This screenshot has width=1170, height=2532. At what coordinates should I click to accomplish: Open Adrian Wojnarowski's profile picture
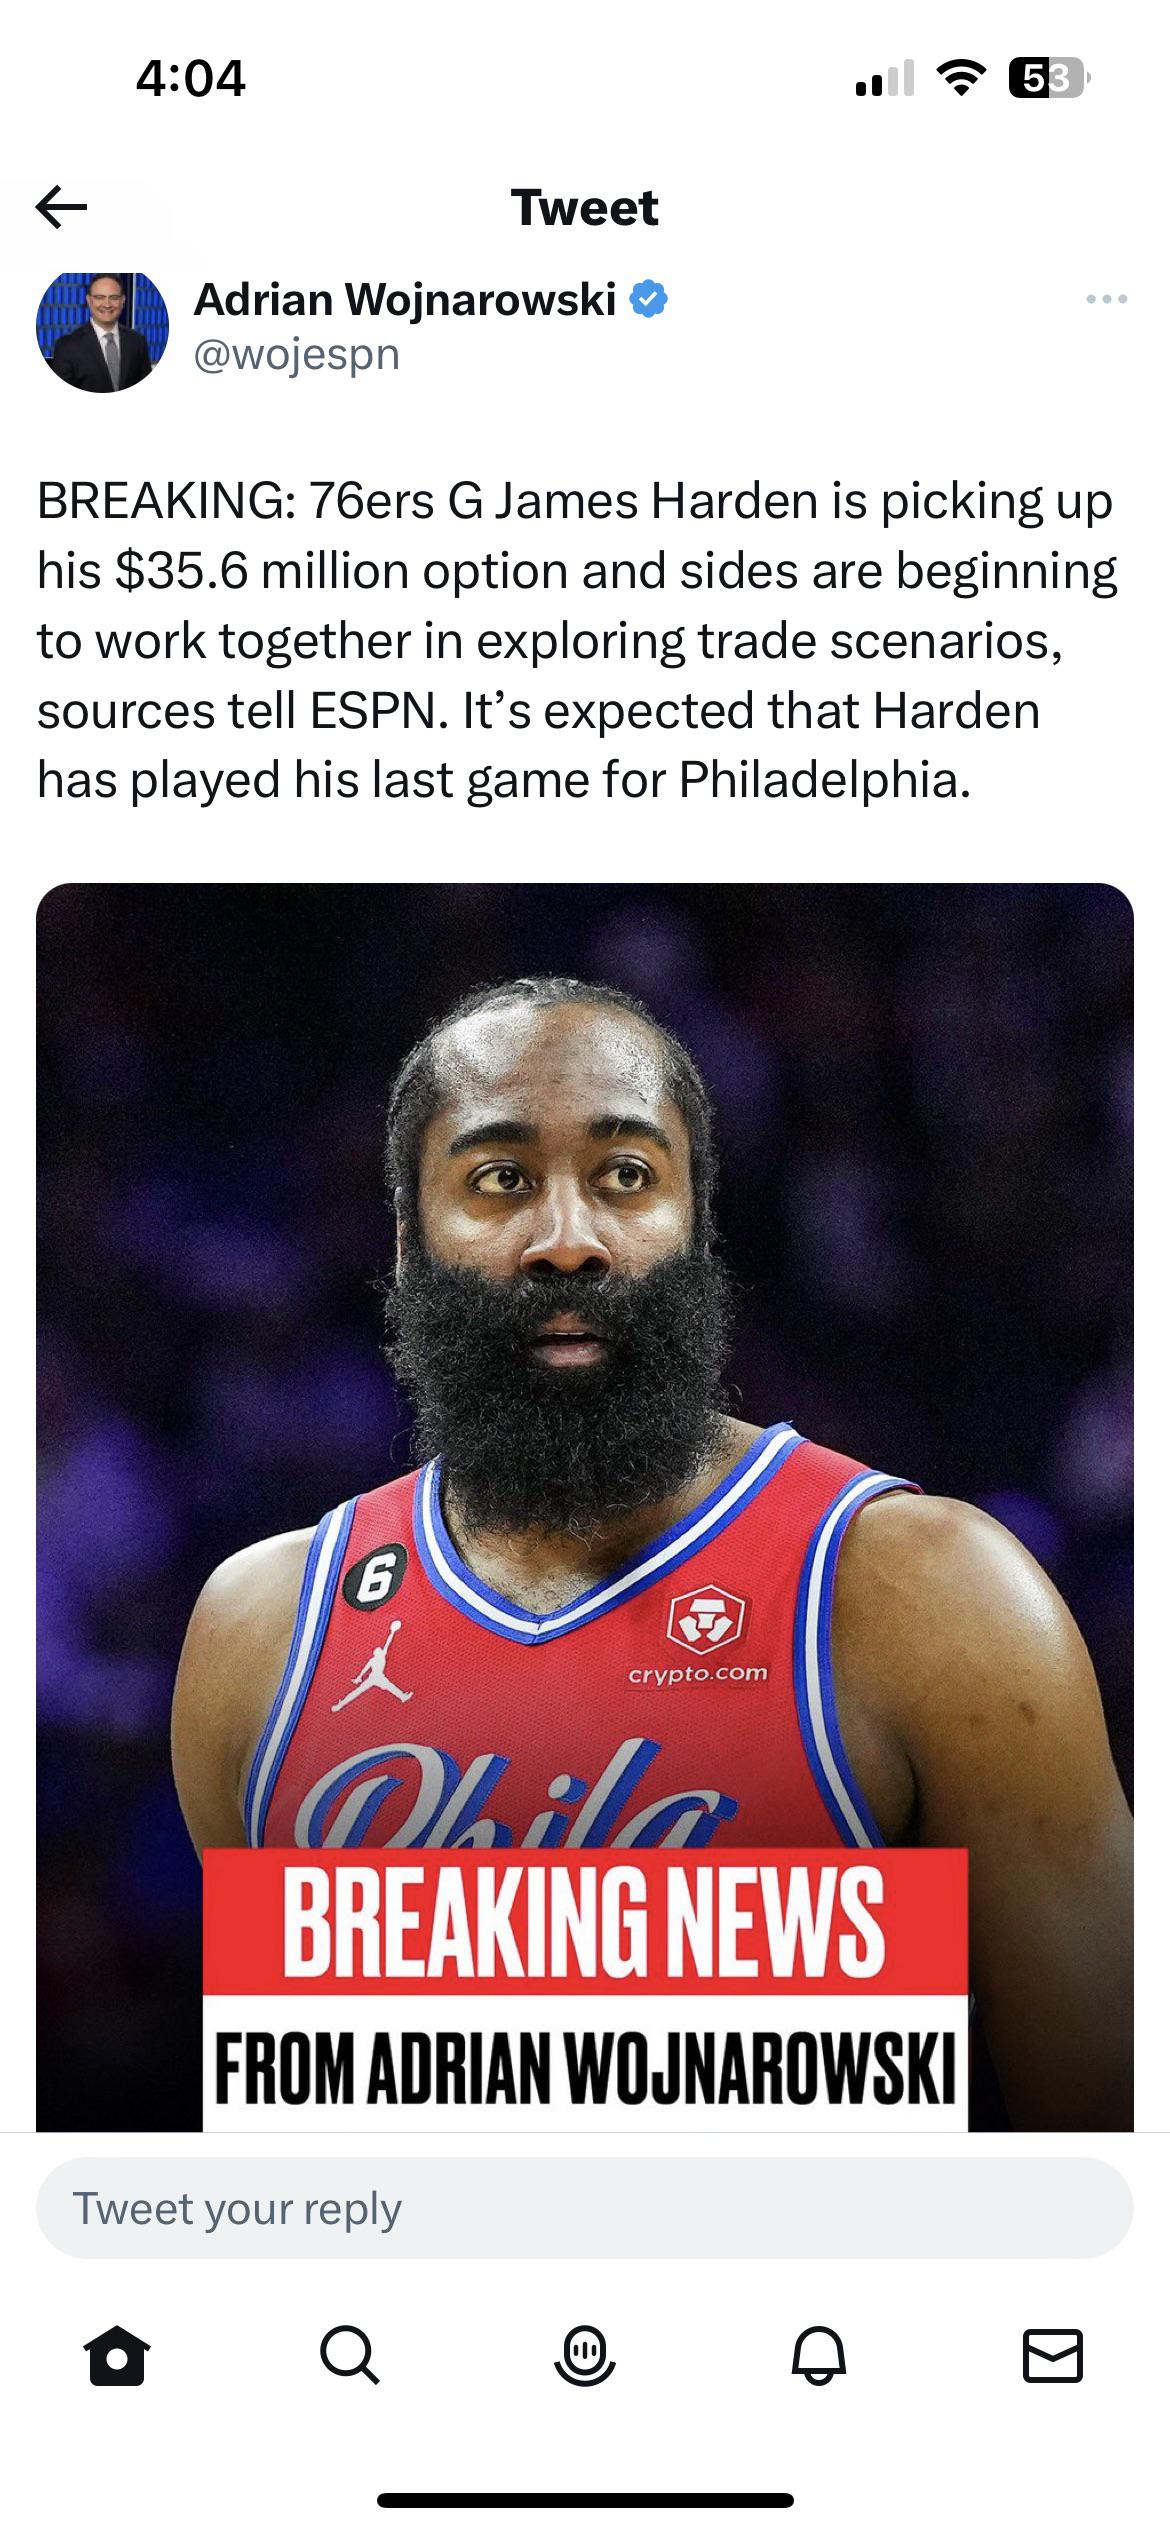[102, 328]
